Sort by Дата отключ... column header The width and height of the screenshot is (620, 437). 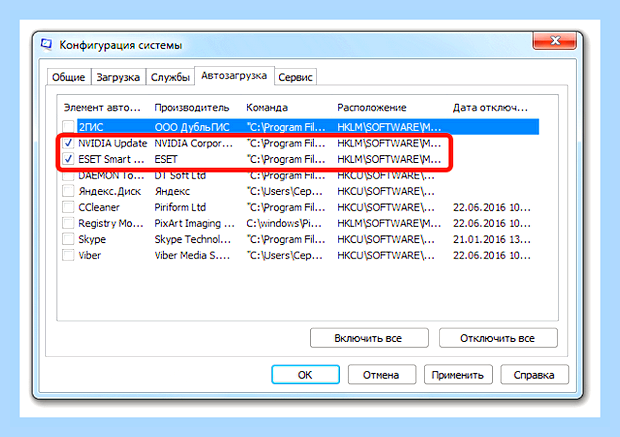[490, 108]
